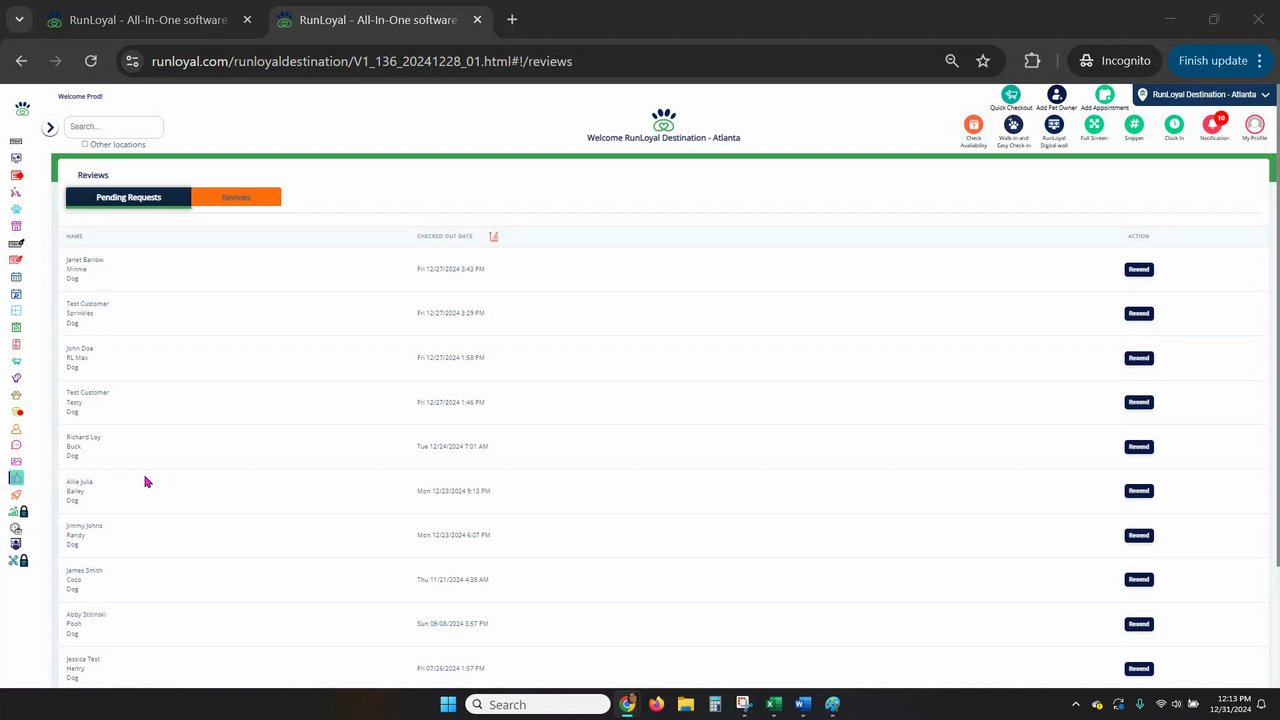
Task: Click the Clock In icon
Action: [1174, 124]
